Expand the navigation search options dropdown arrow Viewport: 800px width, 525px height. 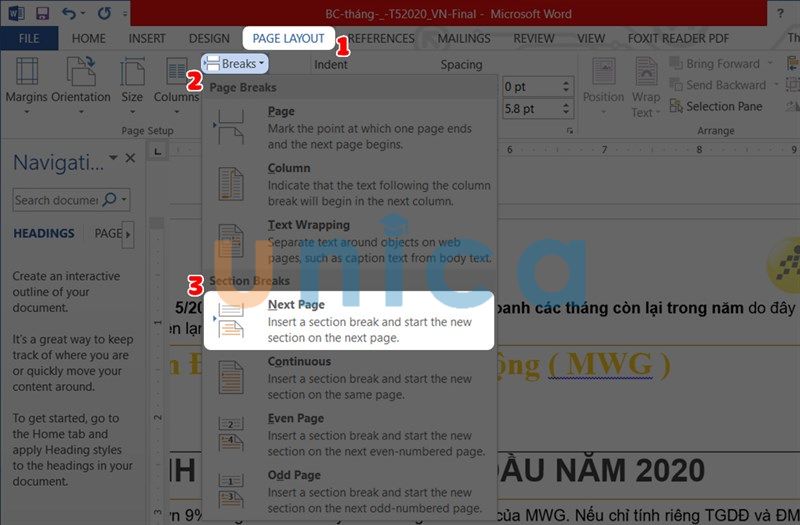(x=125, y=199)
